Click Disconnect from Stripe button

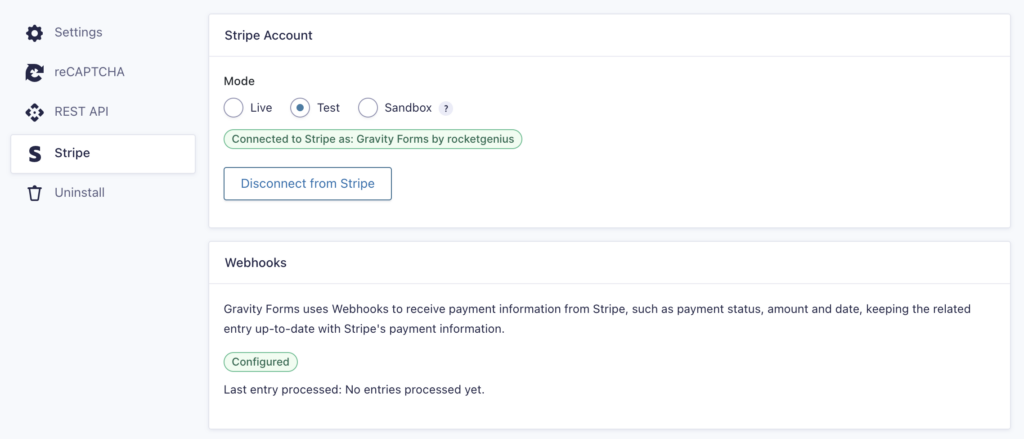[308, 184]
